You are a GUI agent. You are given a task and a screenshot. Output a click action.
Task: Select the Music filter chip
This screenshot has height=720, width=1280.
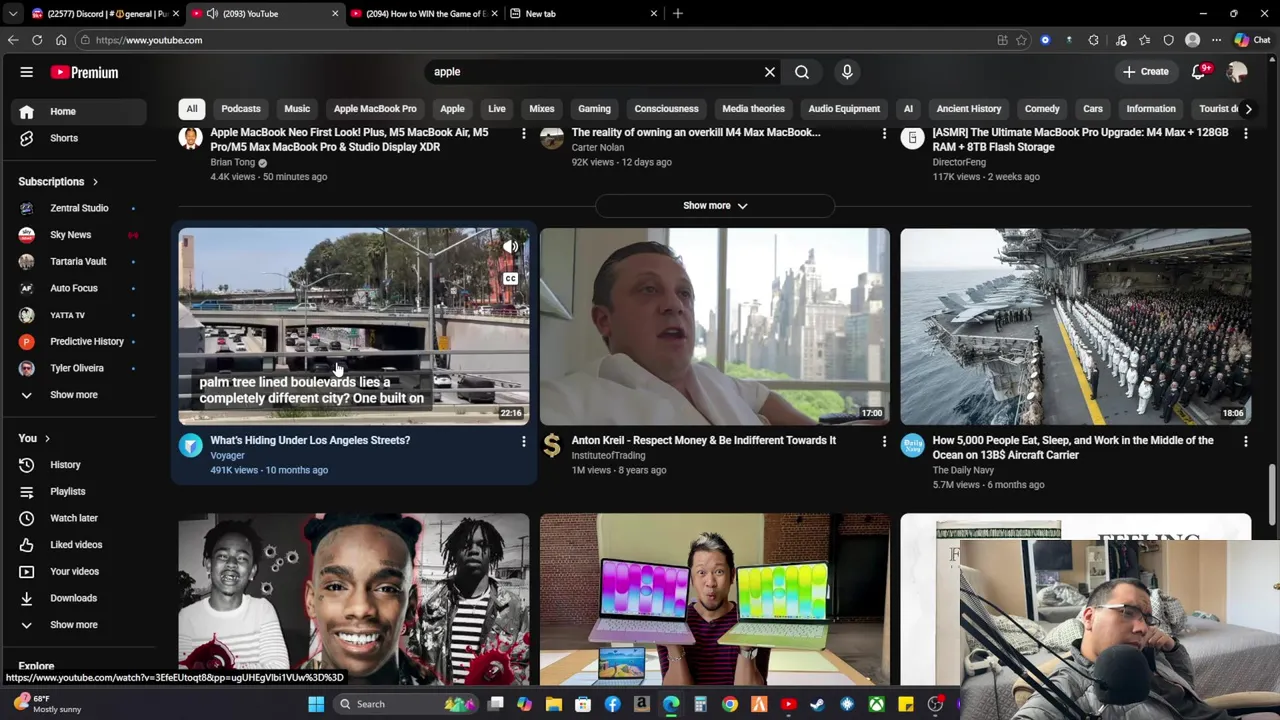[x=297, y=109]
